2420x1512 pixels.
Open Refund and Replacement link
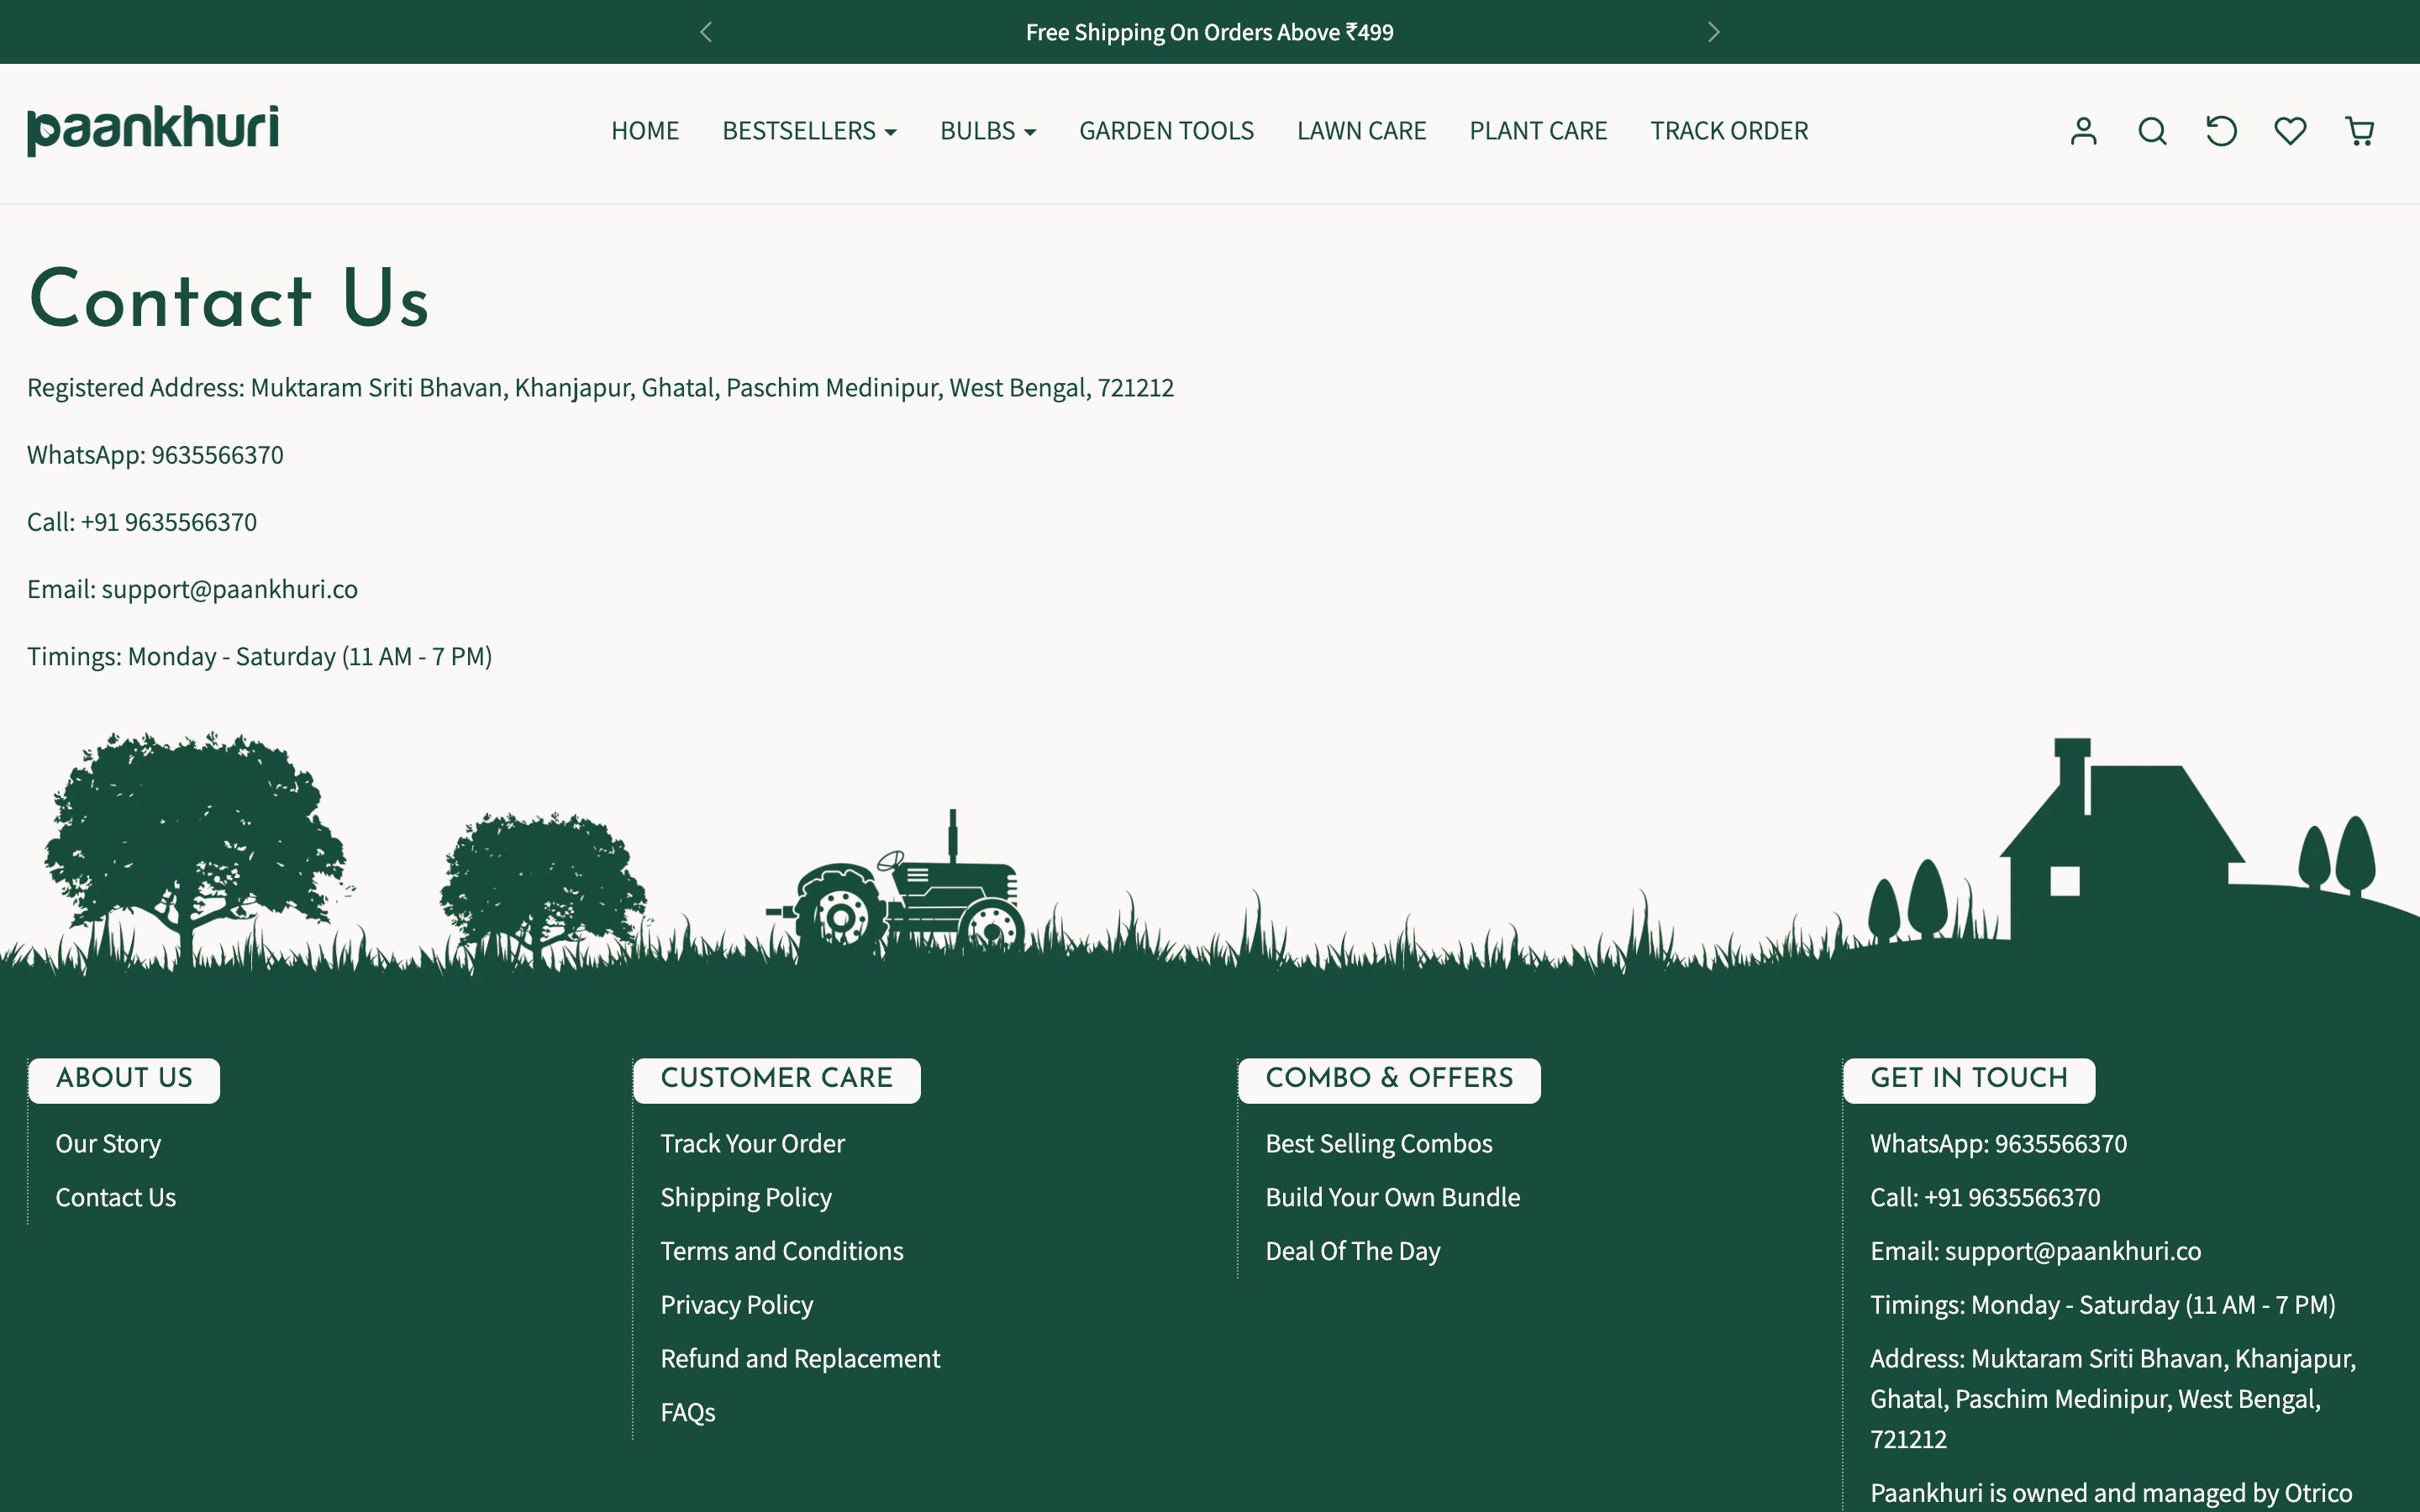pyautogui.click(x=800, y=1358)
